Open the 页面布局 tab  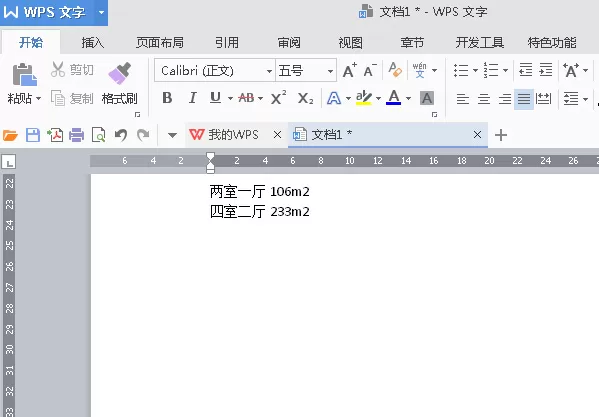(160, 42)
